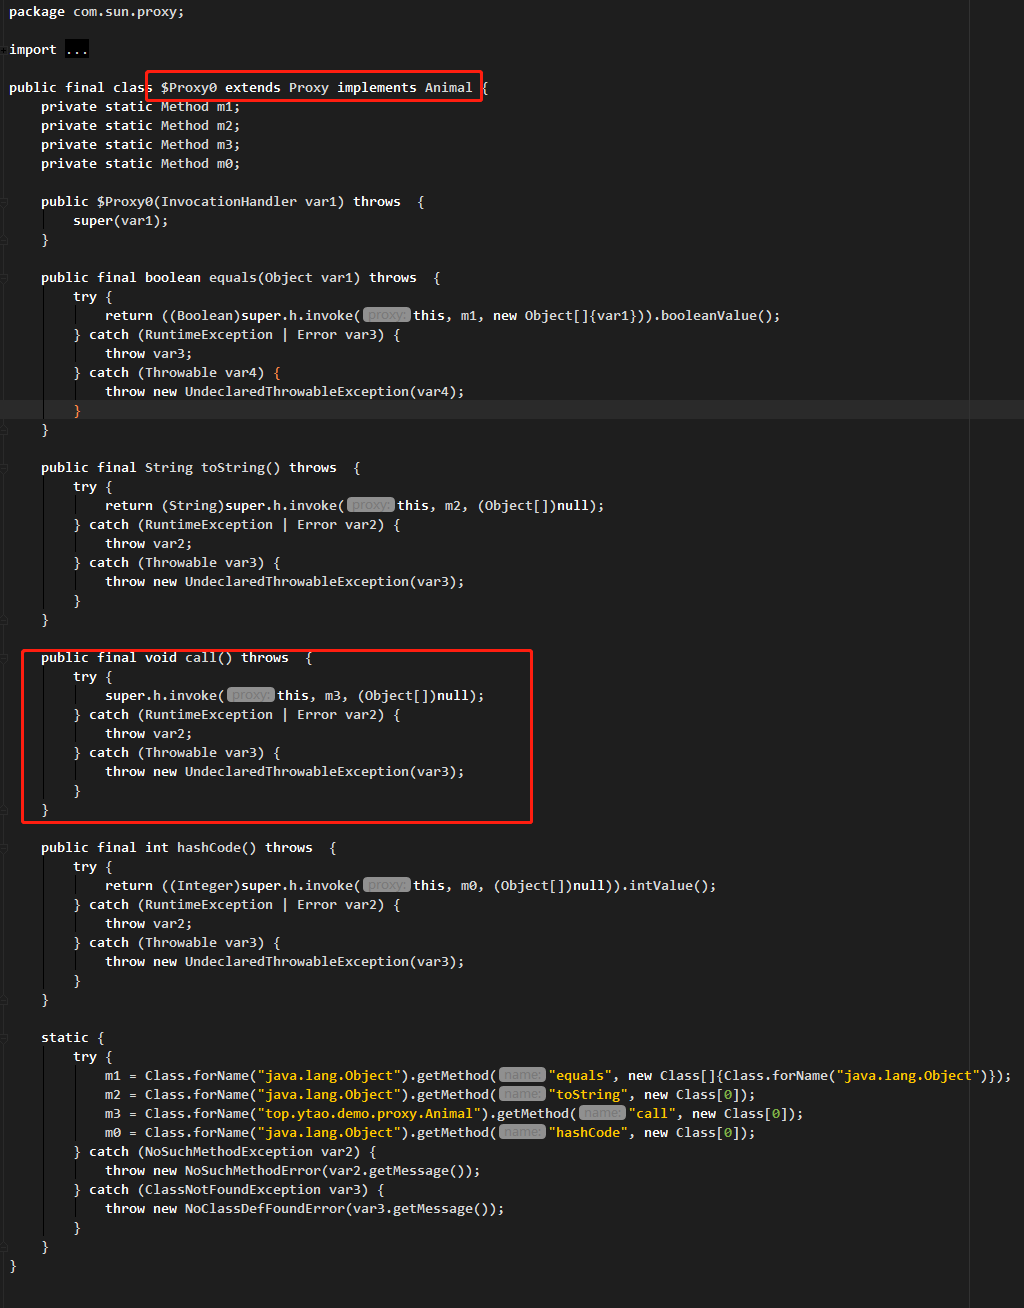Collapse the static block fold marker

(x=4, y=1038)
